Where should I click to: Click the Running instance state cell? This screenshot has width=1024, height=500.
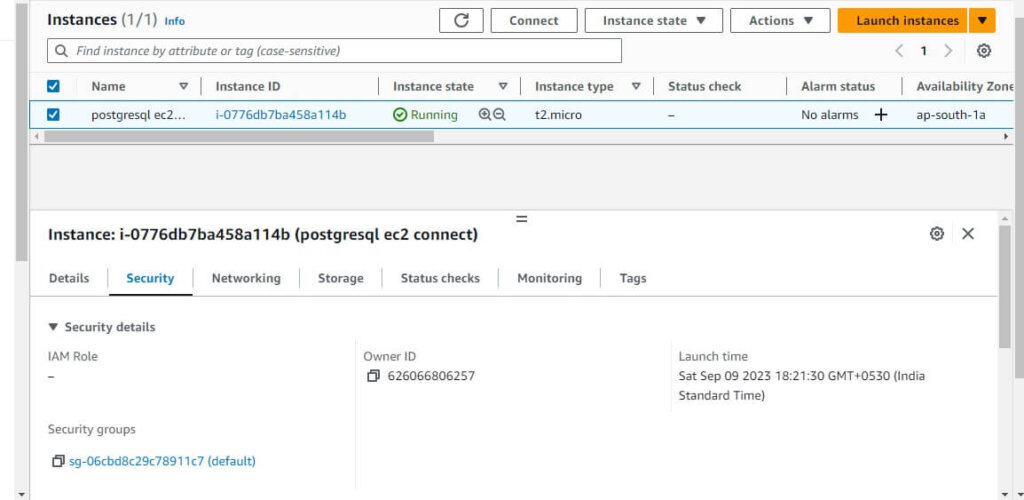click(x=426, y=115)
